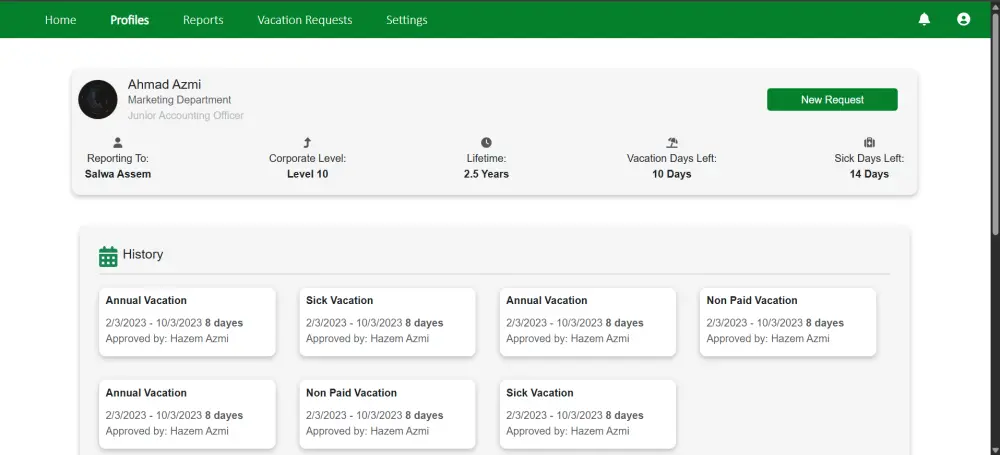This screenshot has width=1000, height=455.
Task: Click the suitcase icon above Sick Days Left
Action: [x=869, y=143]
